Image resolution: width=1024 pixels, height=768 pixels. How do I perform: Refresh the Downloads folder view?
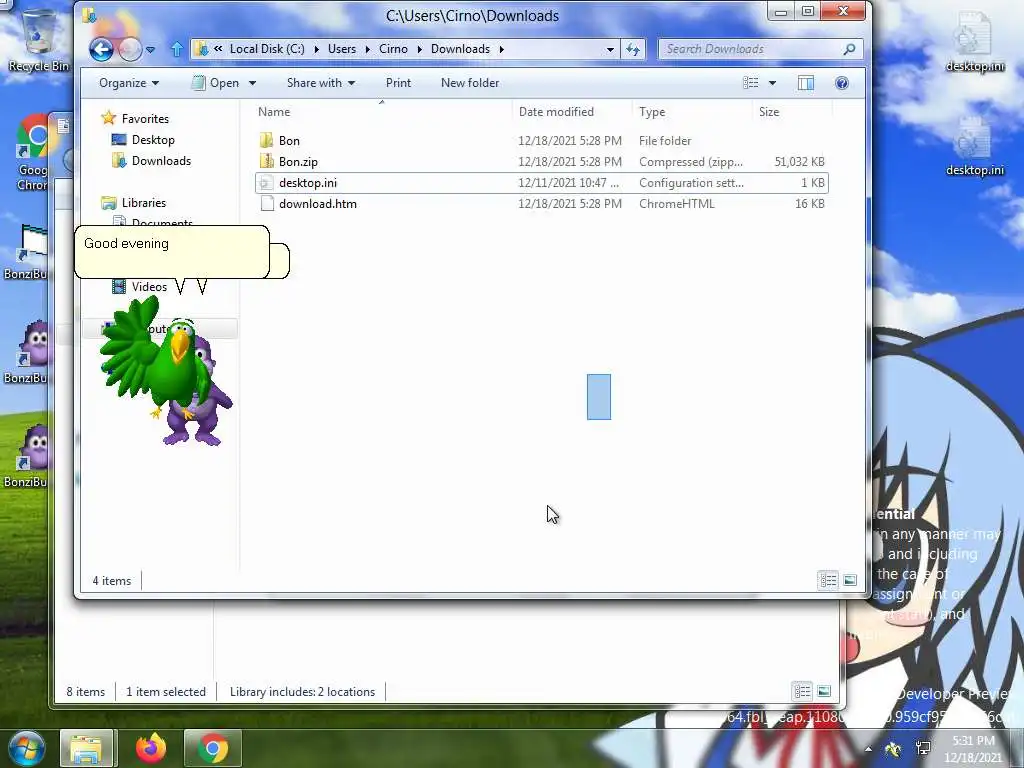point(633,49)
